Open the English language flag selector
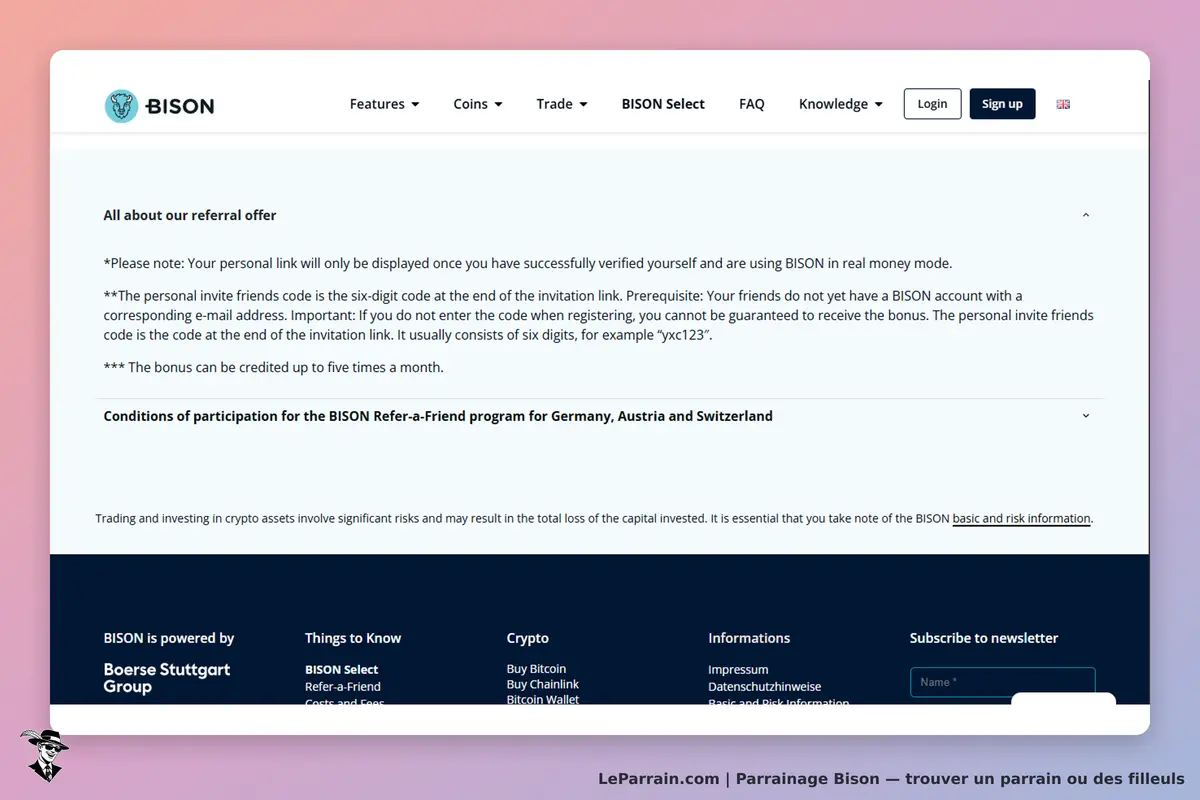The image size is (1200, 800). (1063, 104)
